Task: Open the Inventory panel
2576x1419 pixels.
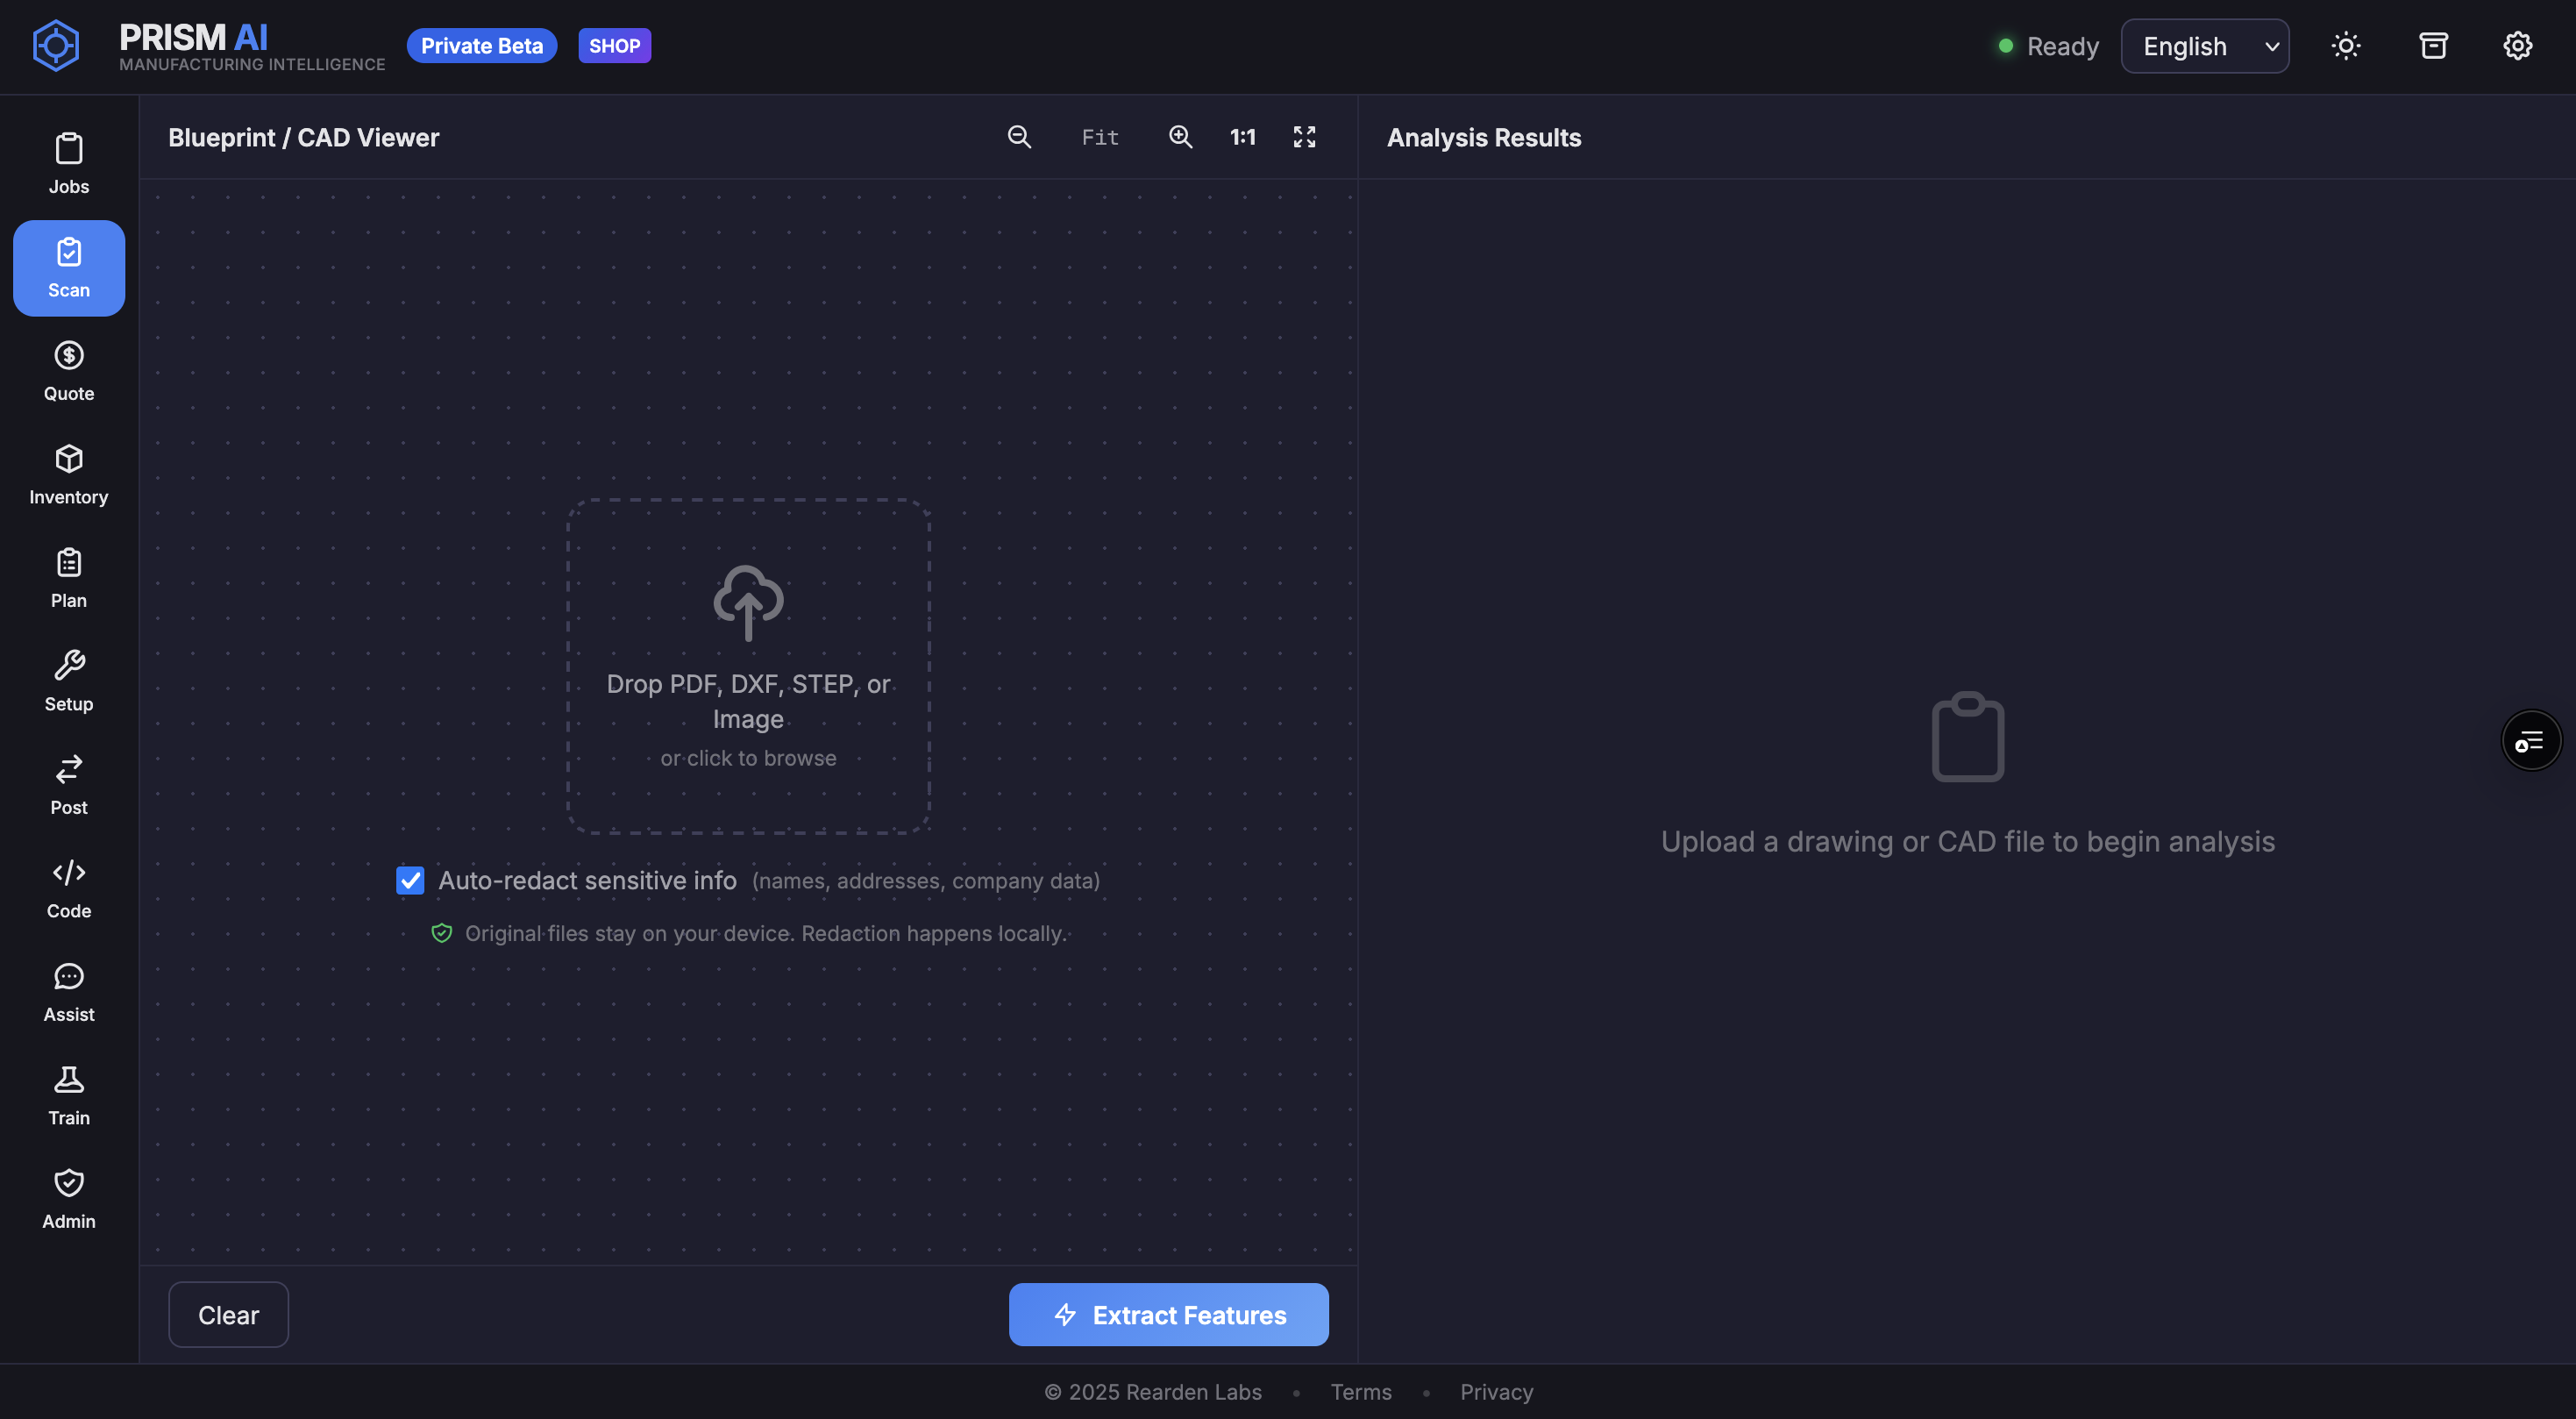Action: pos(68,473)
